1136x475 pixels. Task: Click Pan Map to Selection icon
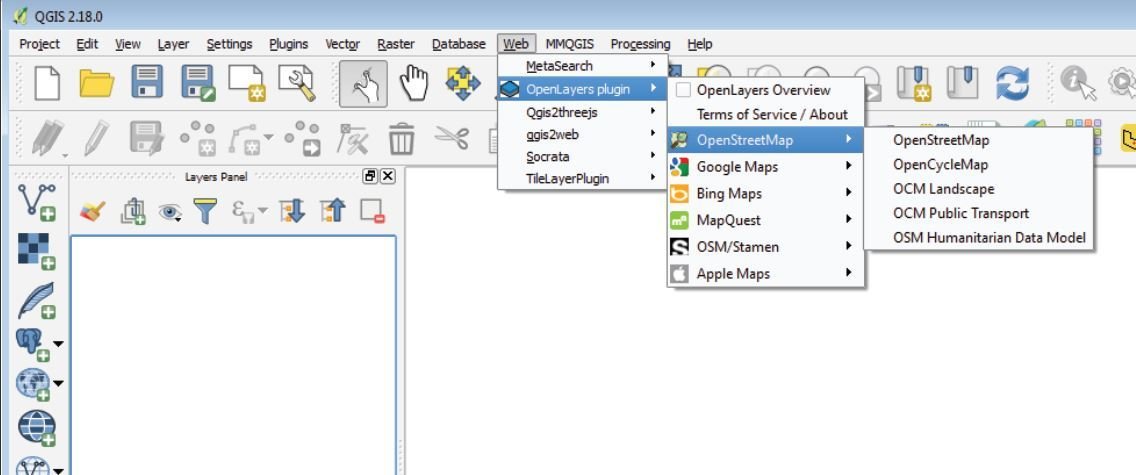point(462,83)
